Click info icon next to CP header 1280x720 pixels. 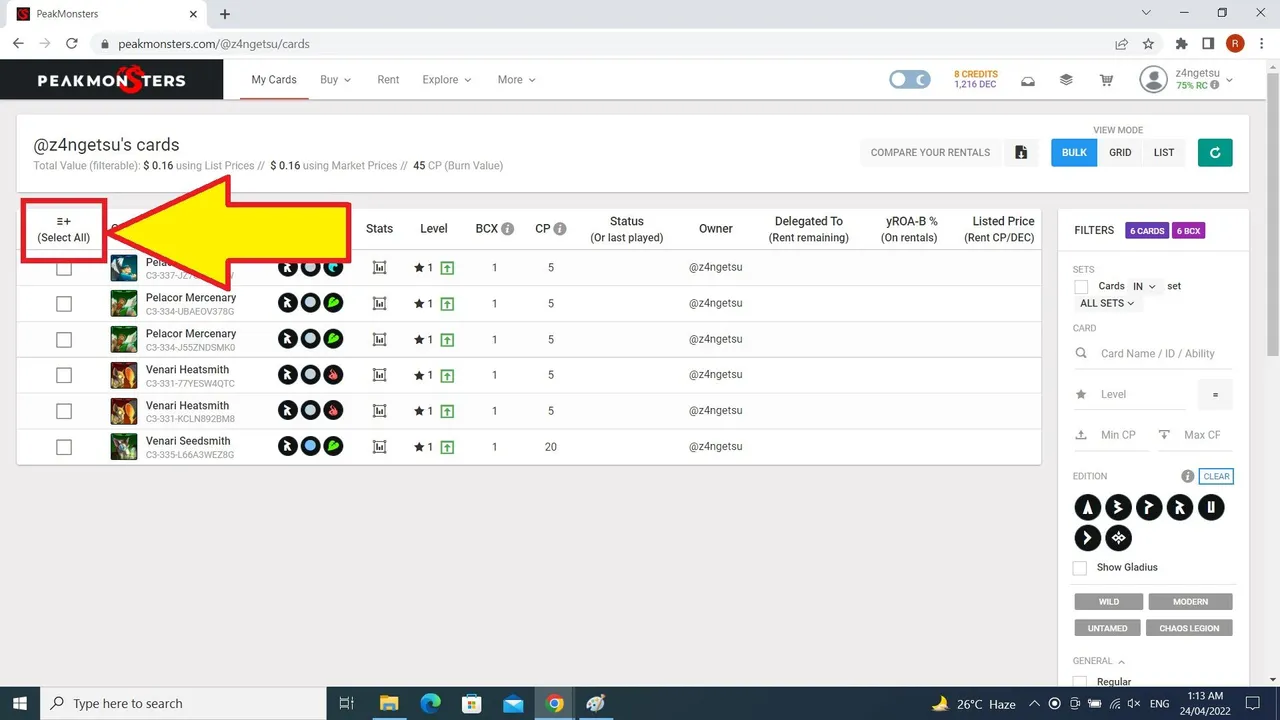coord(560,229)
